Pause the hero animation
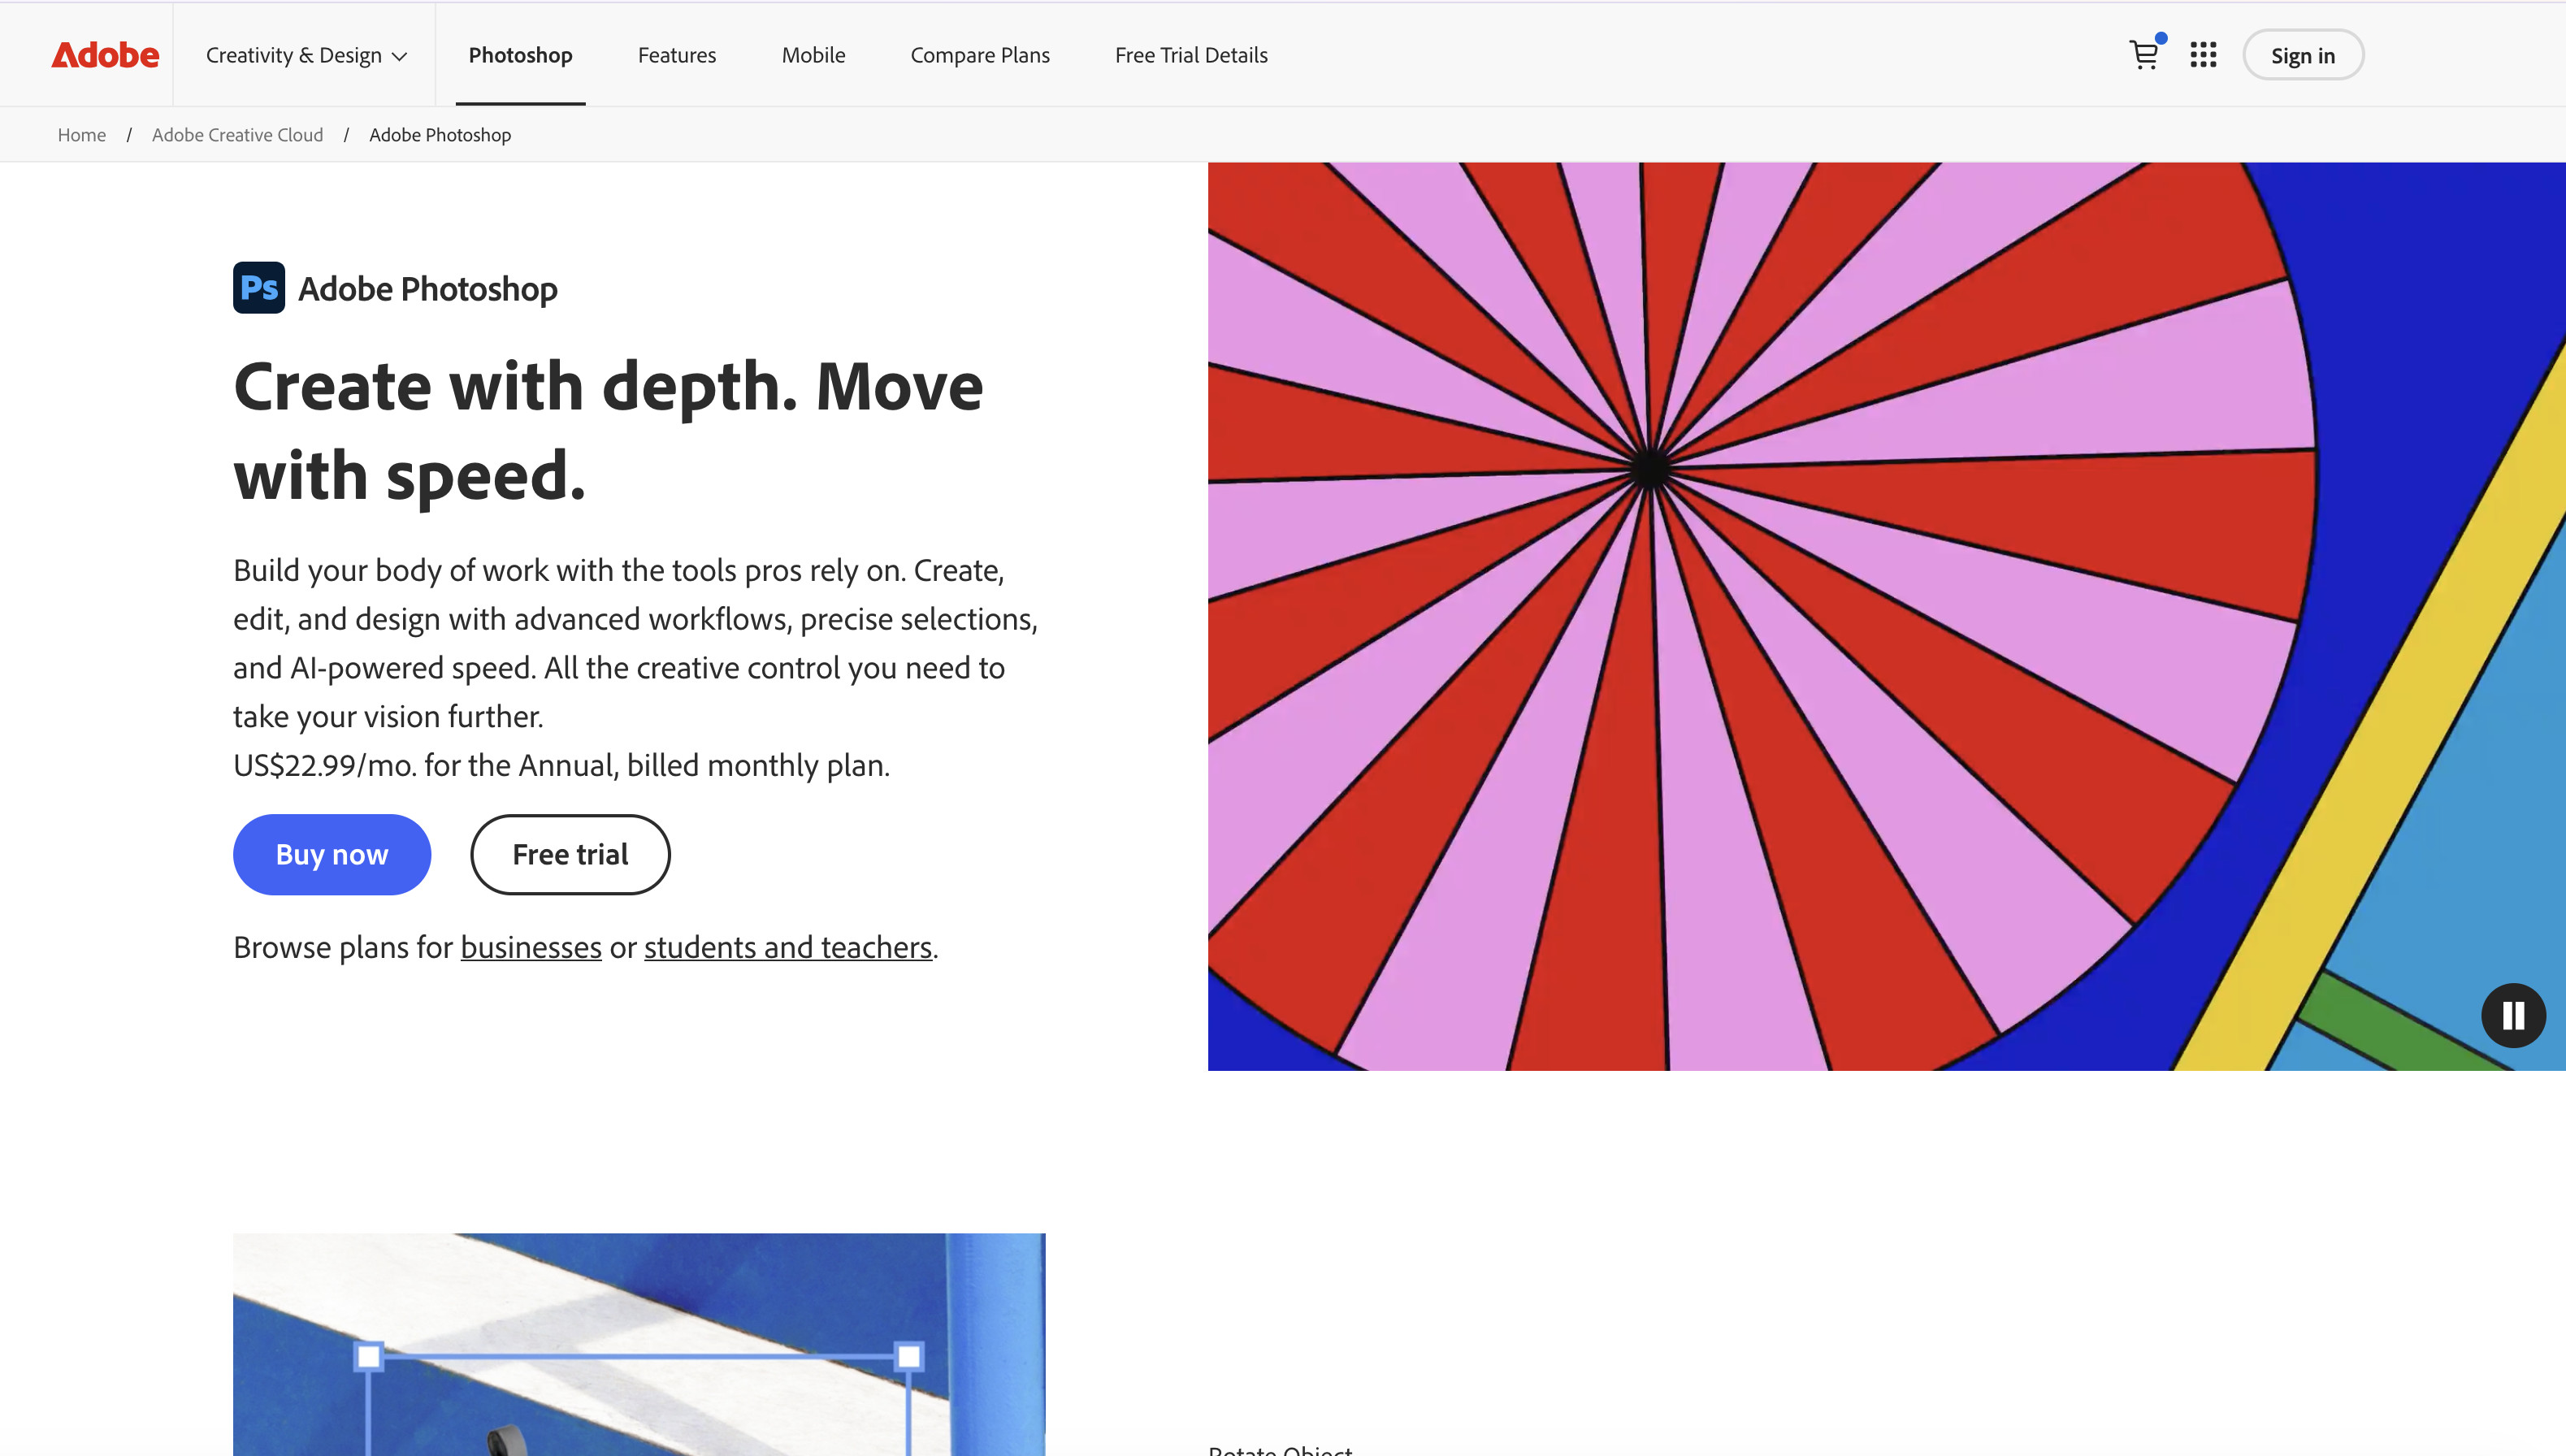The height and width of the screenshot is (1456, 2566). (2513, 1015)
